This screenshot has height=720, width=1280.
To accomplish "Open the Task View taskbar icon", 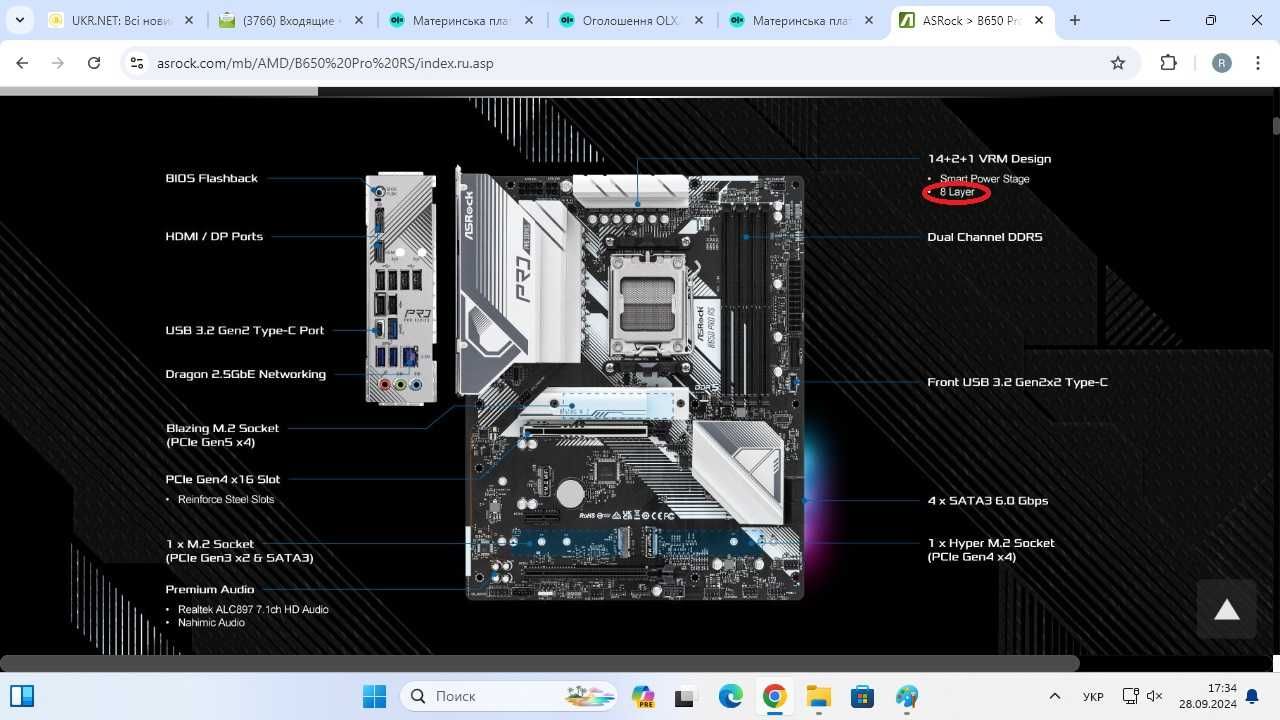I will tap(685, 696).
